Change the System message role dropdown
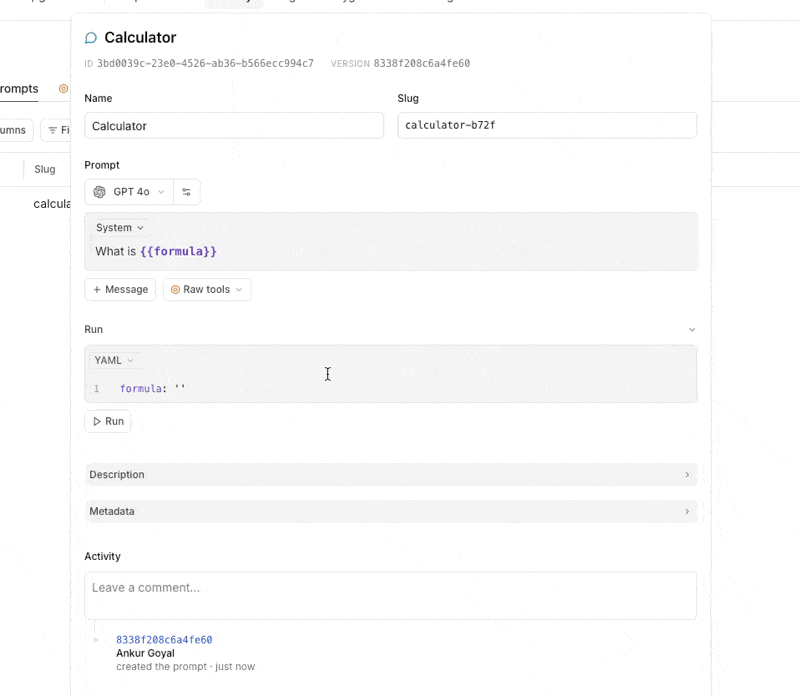 (x=119, y=228)
